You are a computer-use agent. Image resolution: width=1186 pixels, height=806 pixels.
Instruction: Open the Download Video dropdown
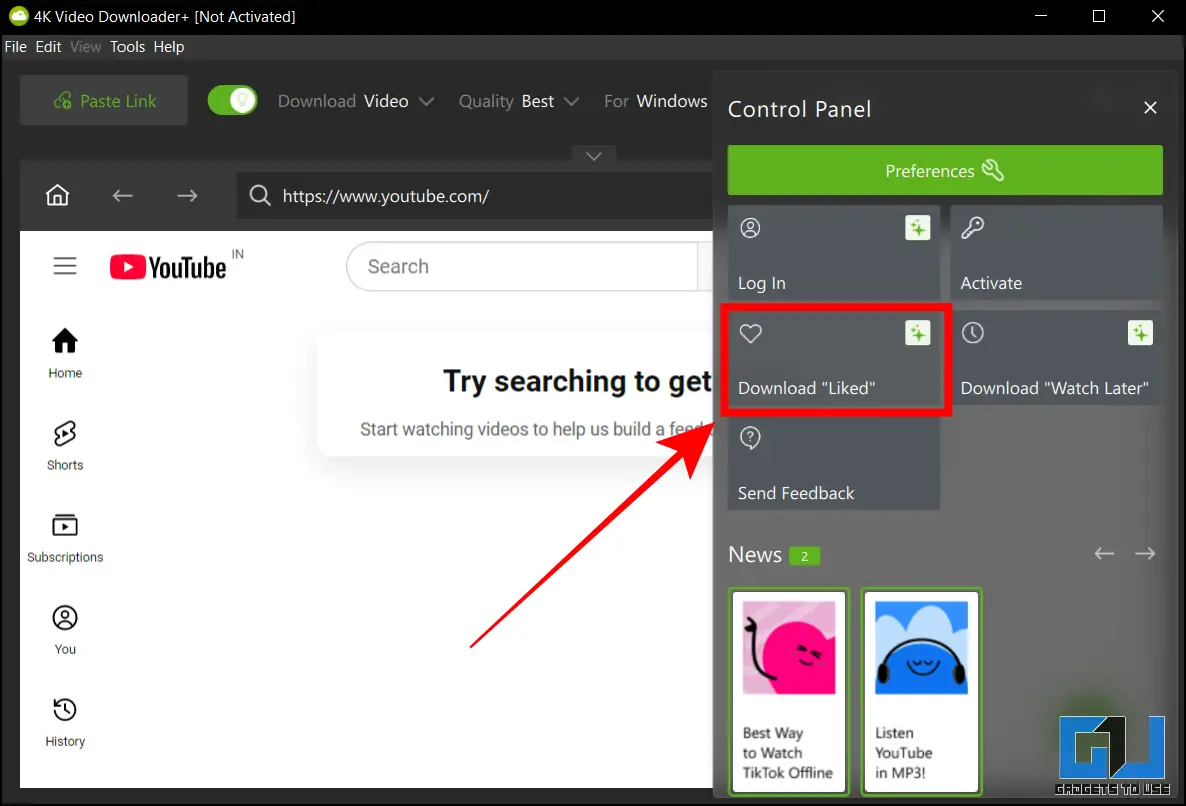(355, 101)
